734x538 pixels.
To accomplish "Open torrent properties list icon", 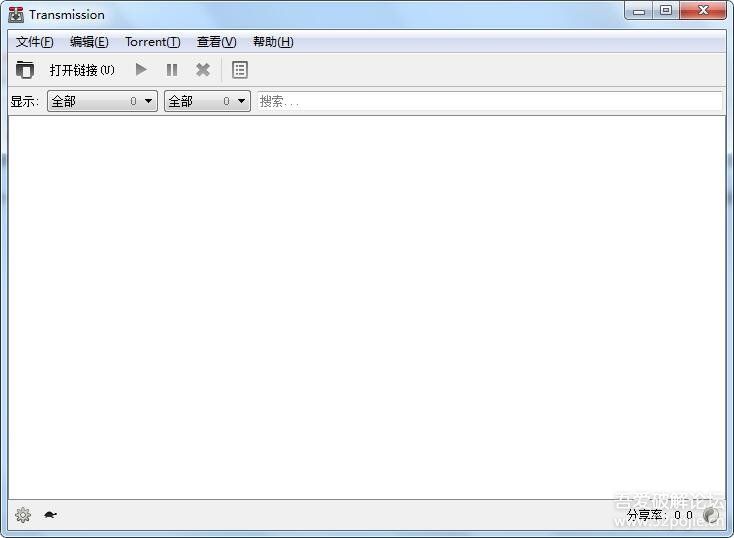I will [240, 70].
